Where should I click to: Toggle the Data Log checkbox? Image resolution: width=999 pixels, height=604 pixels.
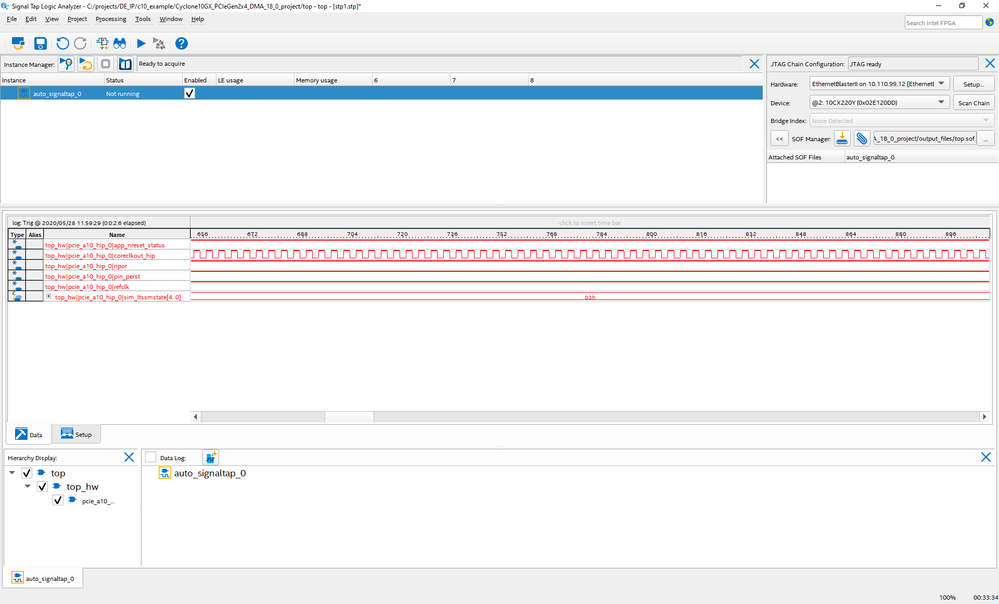[x=150, y=457]
